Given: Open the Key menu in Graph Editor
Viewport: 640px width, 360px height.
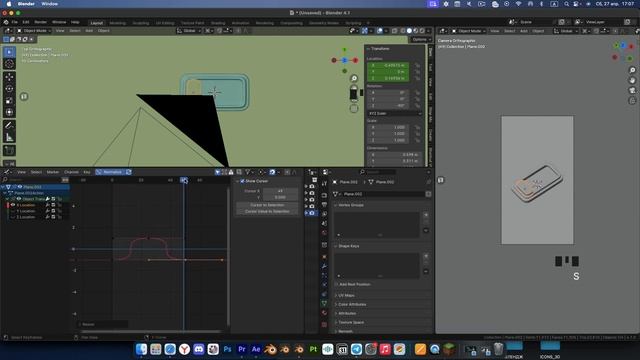Looking at the screenshot, I should 87,172.
